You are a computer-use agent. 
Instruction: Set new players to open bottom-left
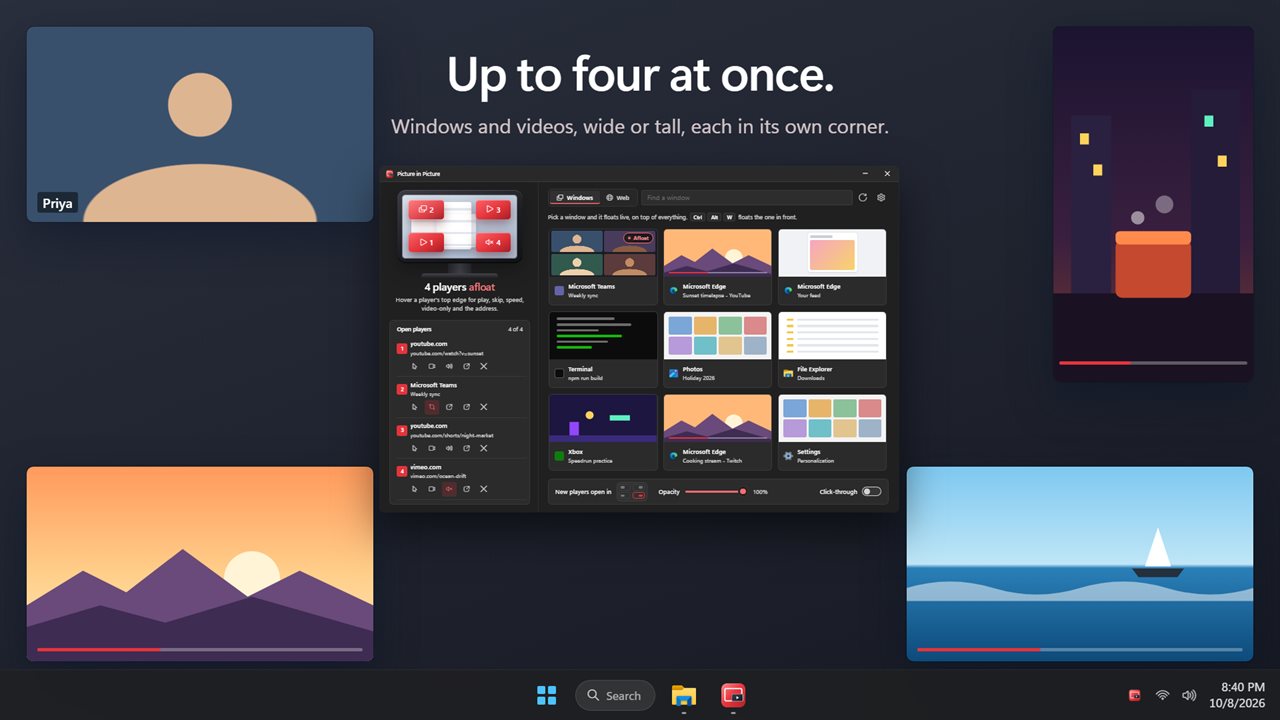(x=624, y=496)
